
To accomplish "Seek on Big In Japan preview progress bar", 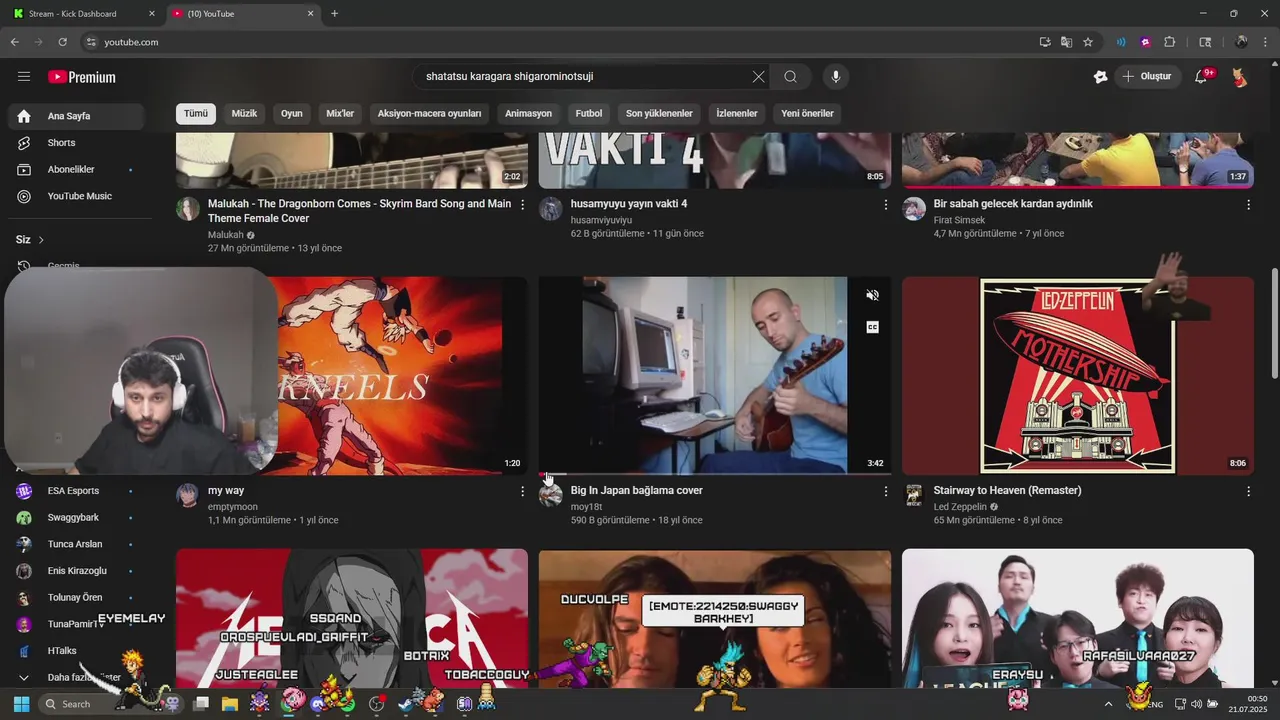I will pyautogui.click(x=714, y=474).
